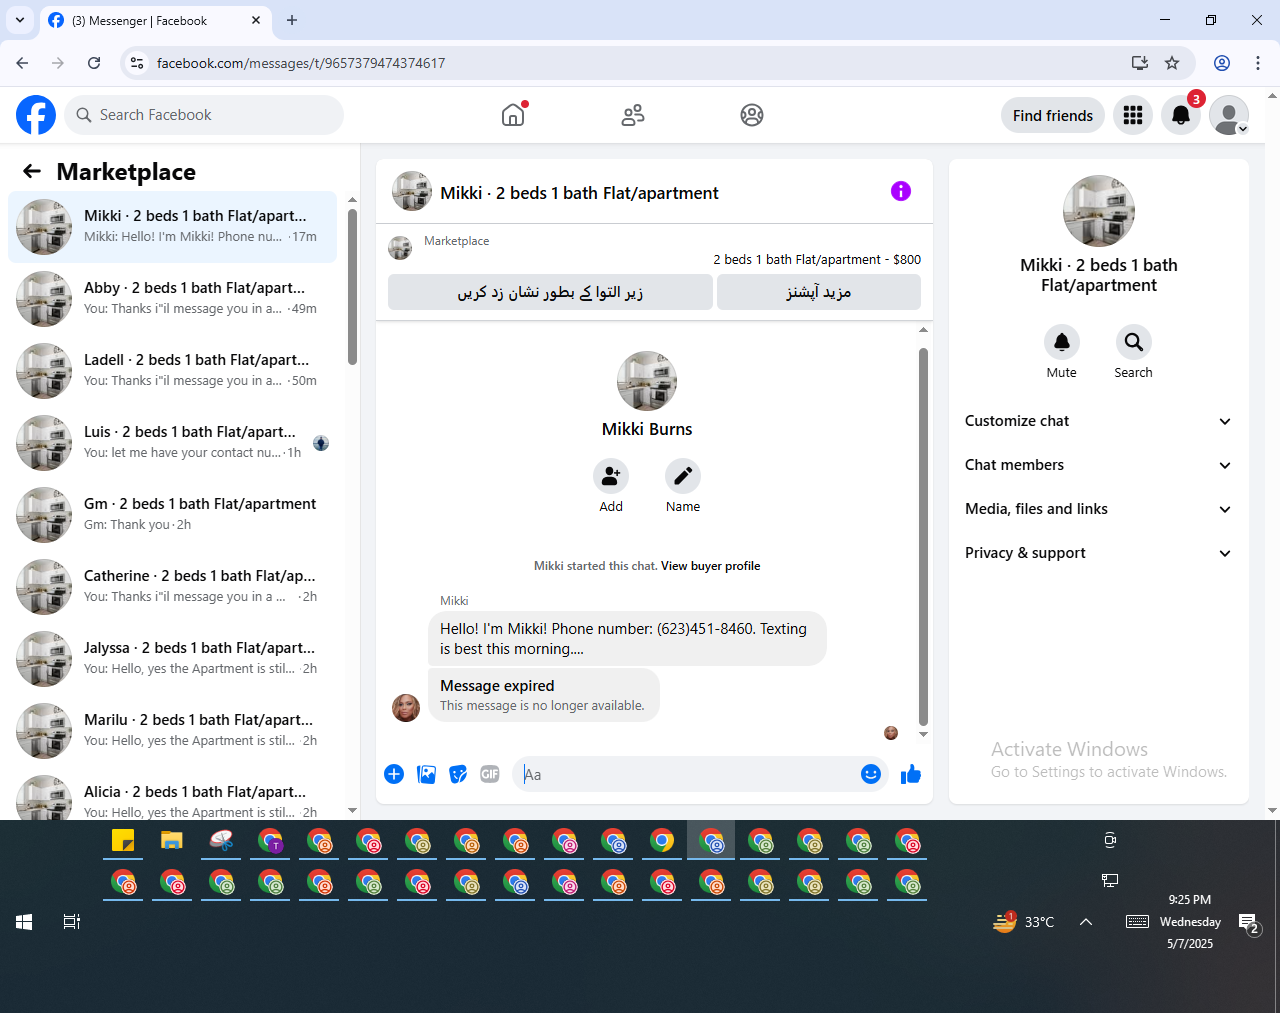The height and width of the screenshot is (1013, 1280).
Task: Expand Media, files and links section
Action: (x=1098, y=509)
